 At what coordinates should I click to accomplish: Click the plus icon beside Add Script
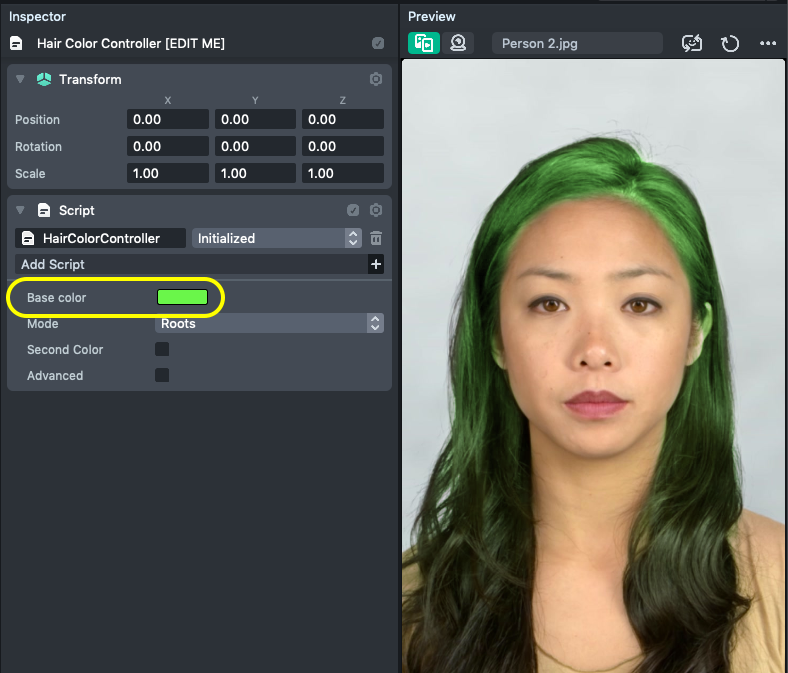[376, 264]
